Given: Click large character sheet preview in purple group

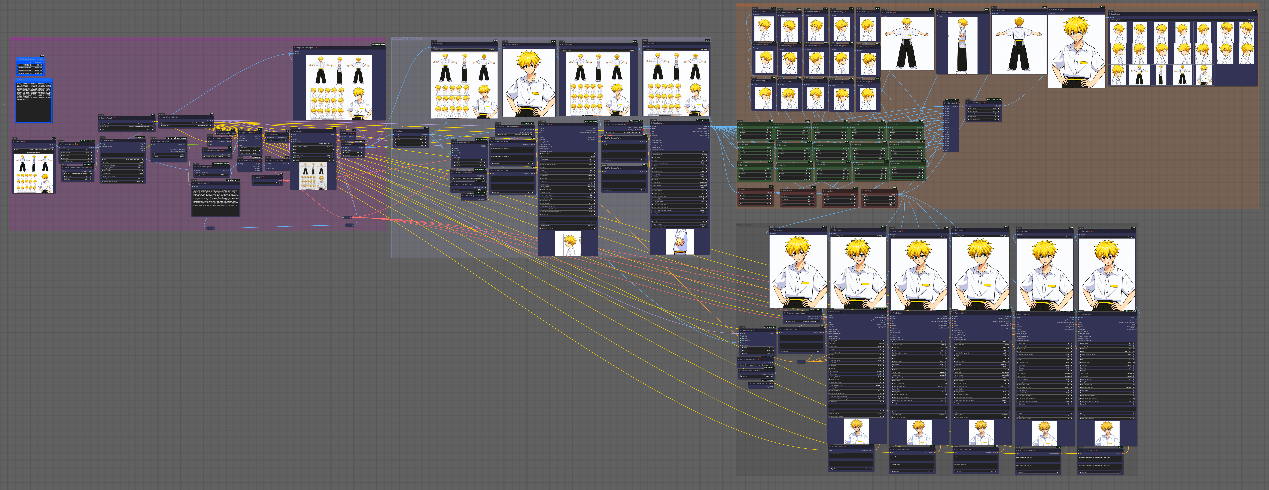Looking at the screenshot, I should click(x=339, y=87).
